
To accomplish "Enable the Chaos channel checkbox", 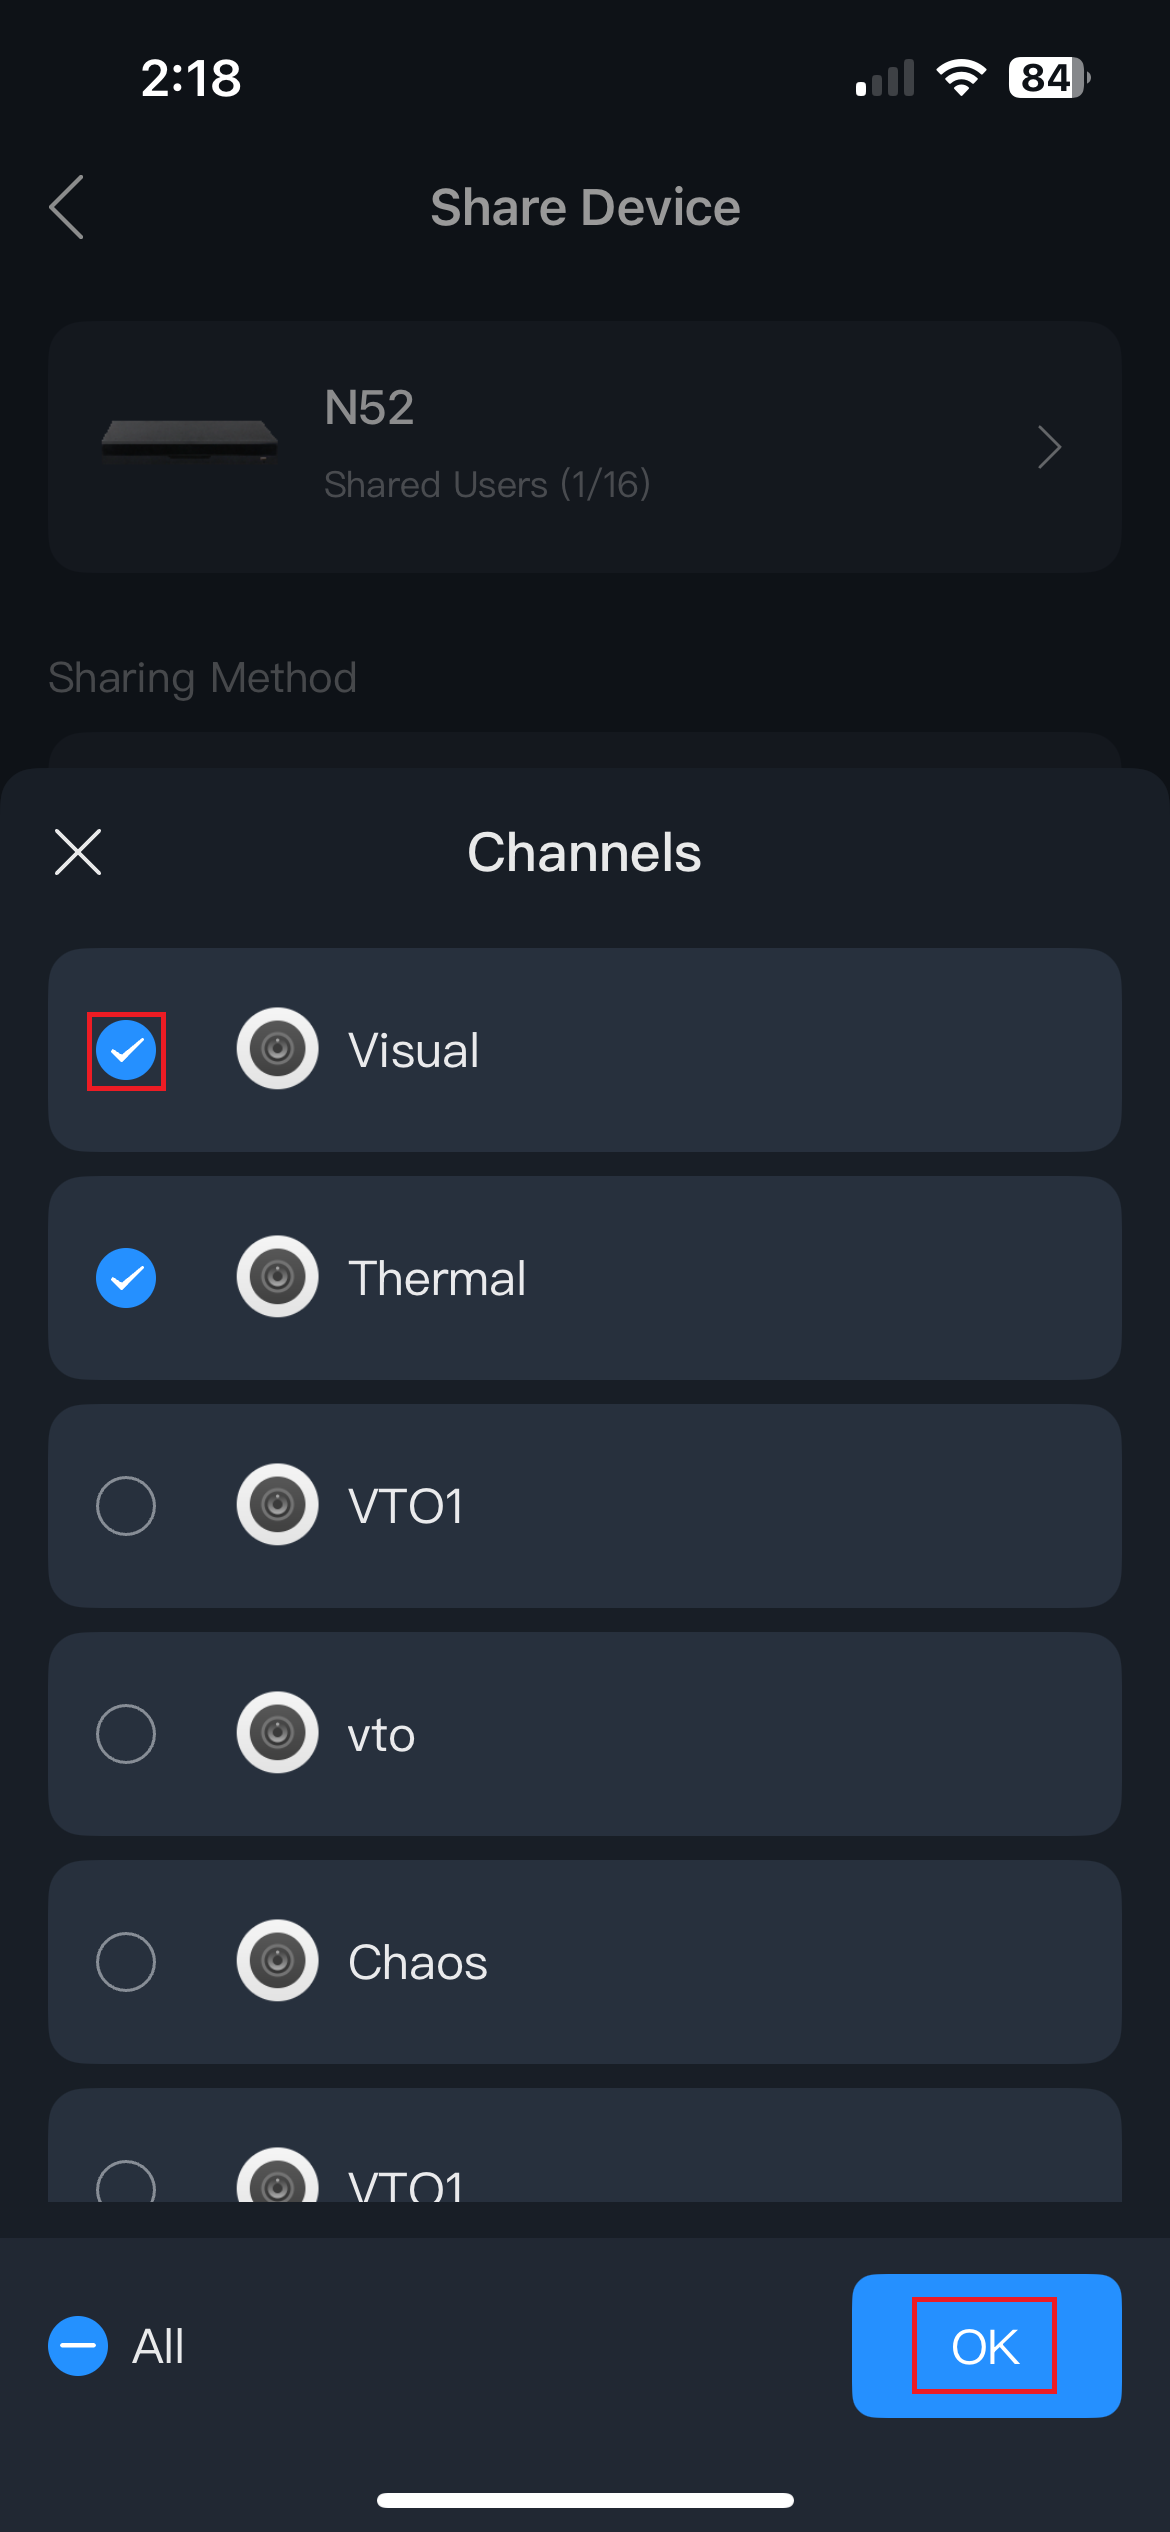I will tap(126, 1962).
